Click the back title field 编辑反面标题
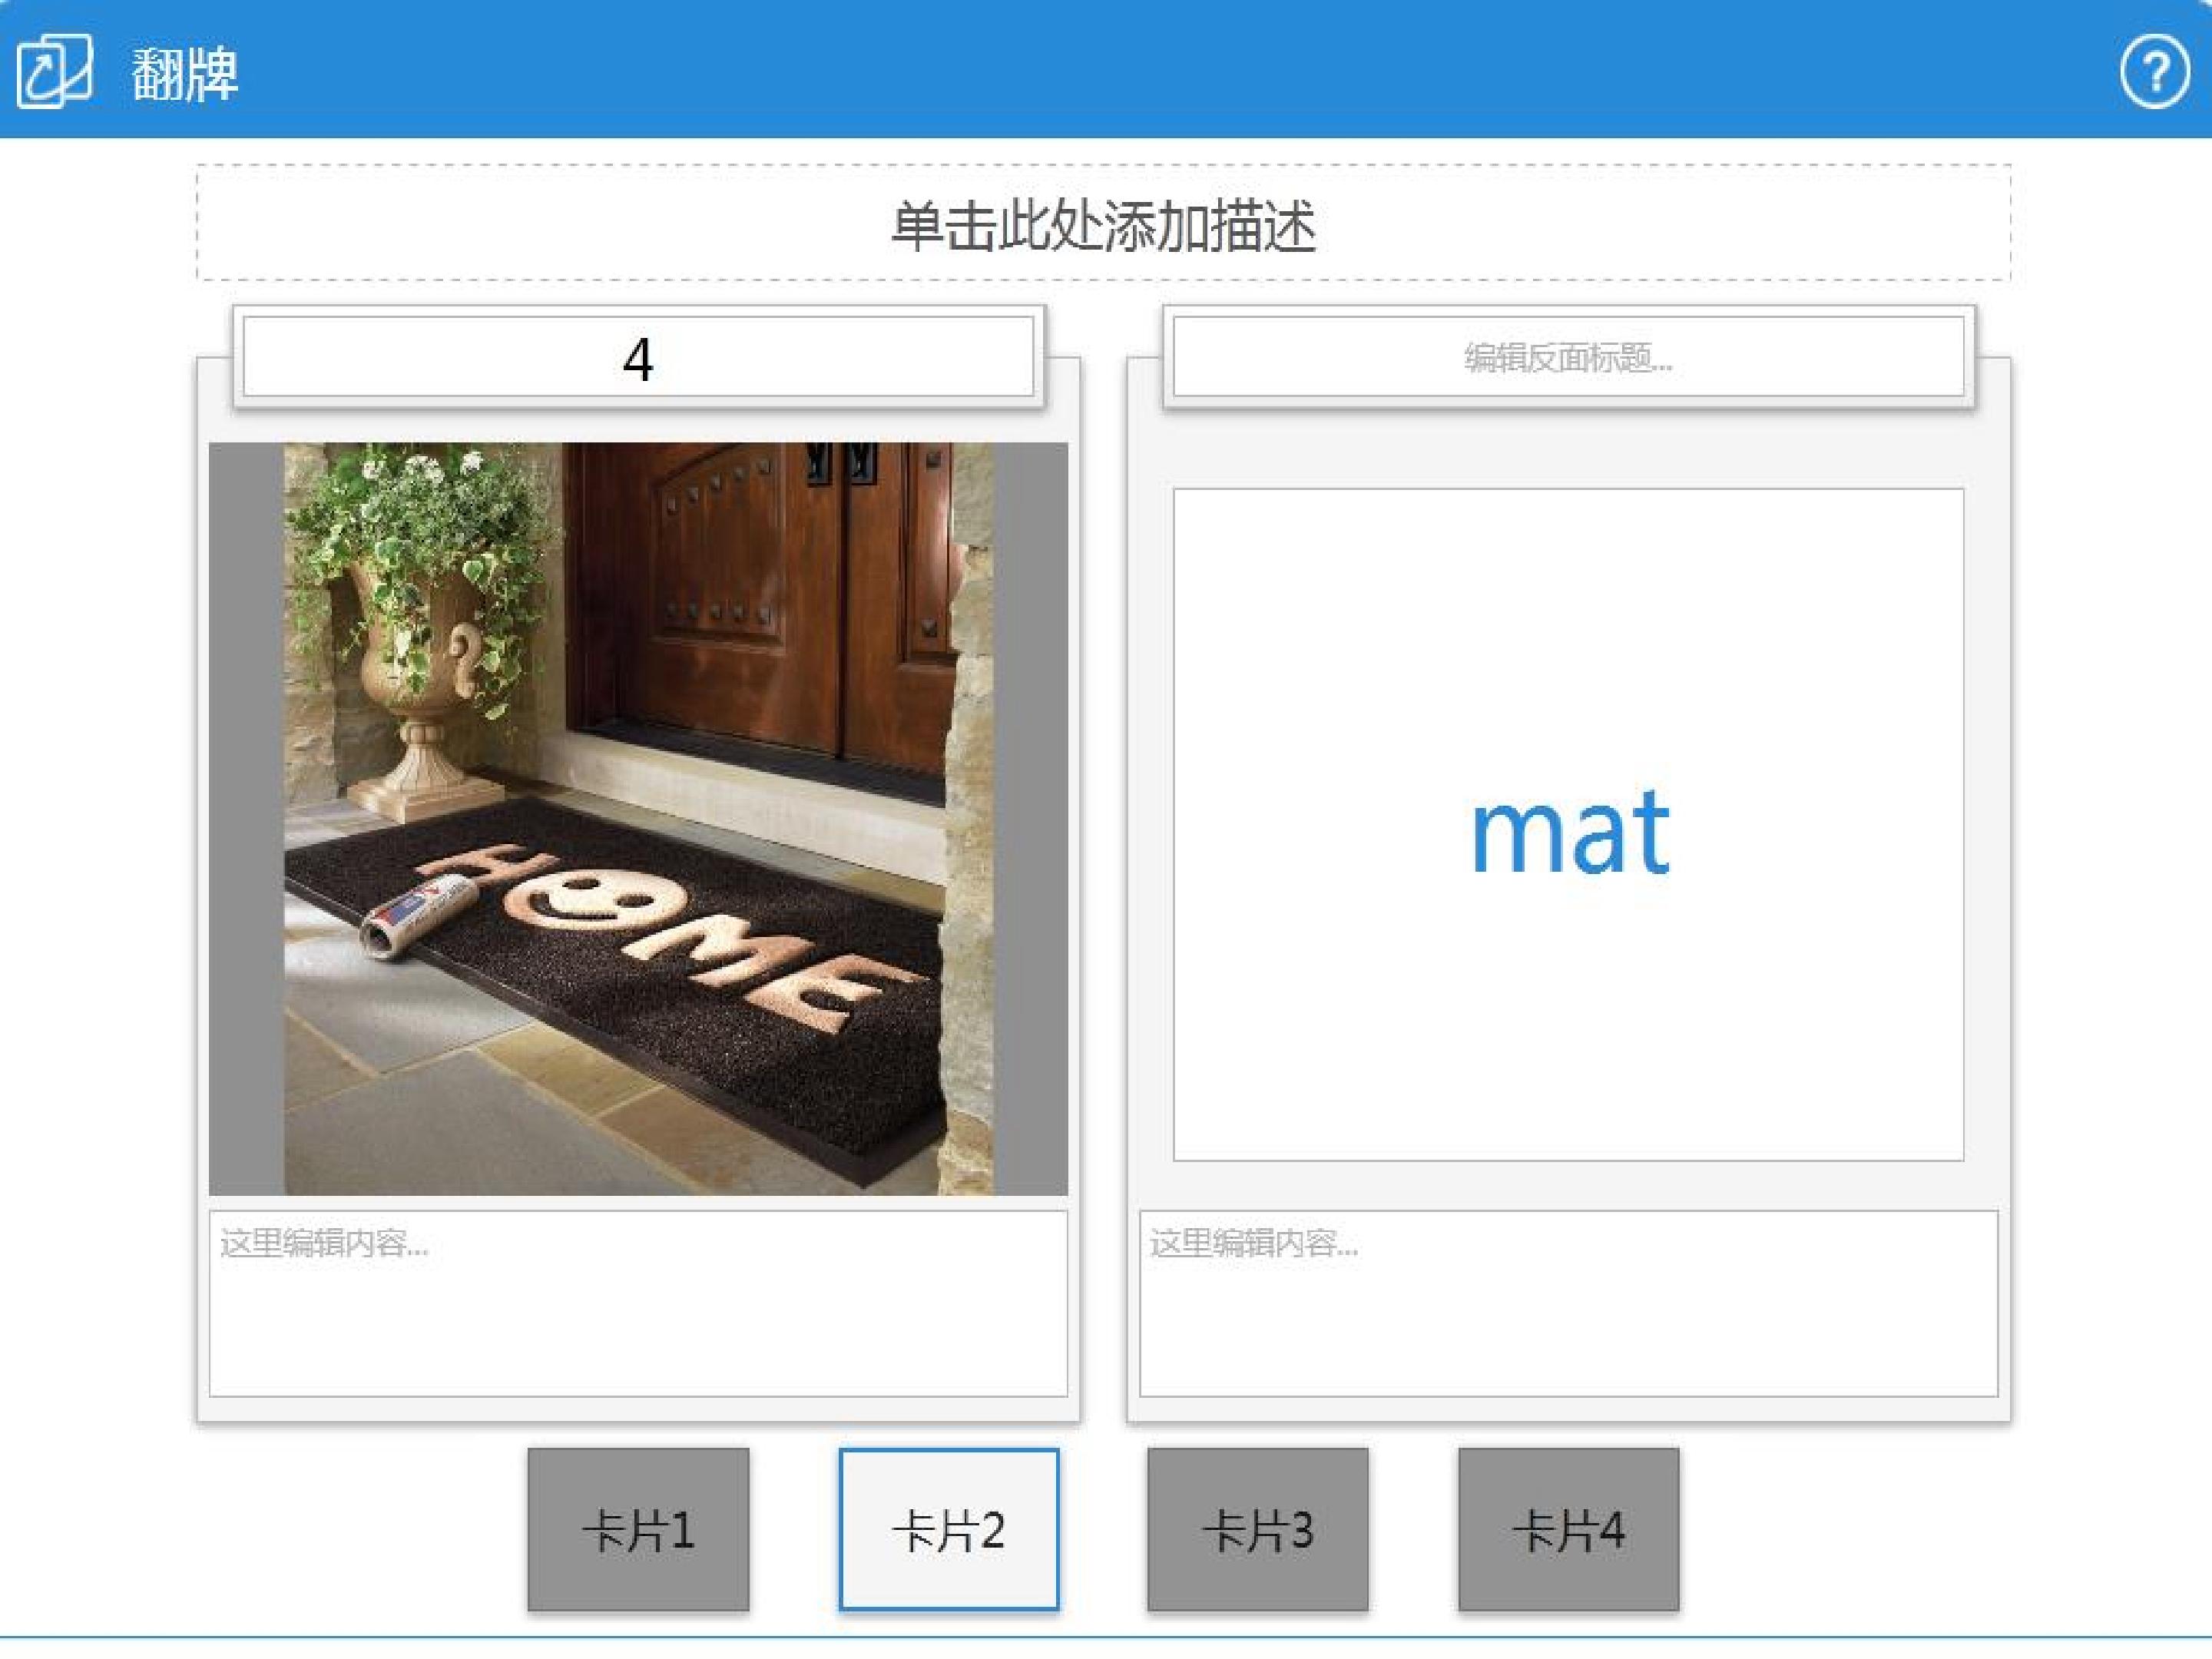 (x=1568, y=357)
